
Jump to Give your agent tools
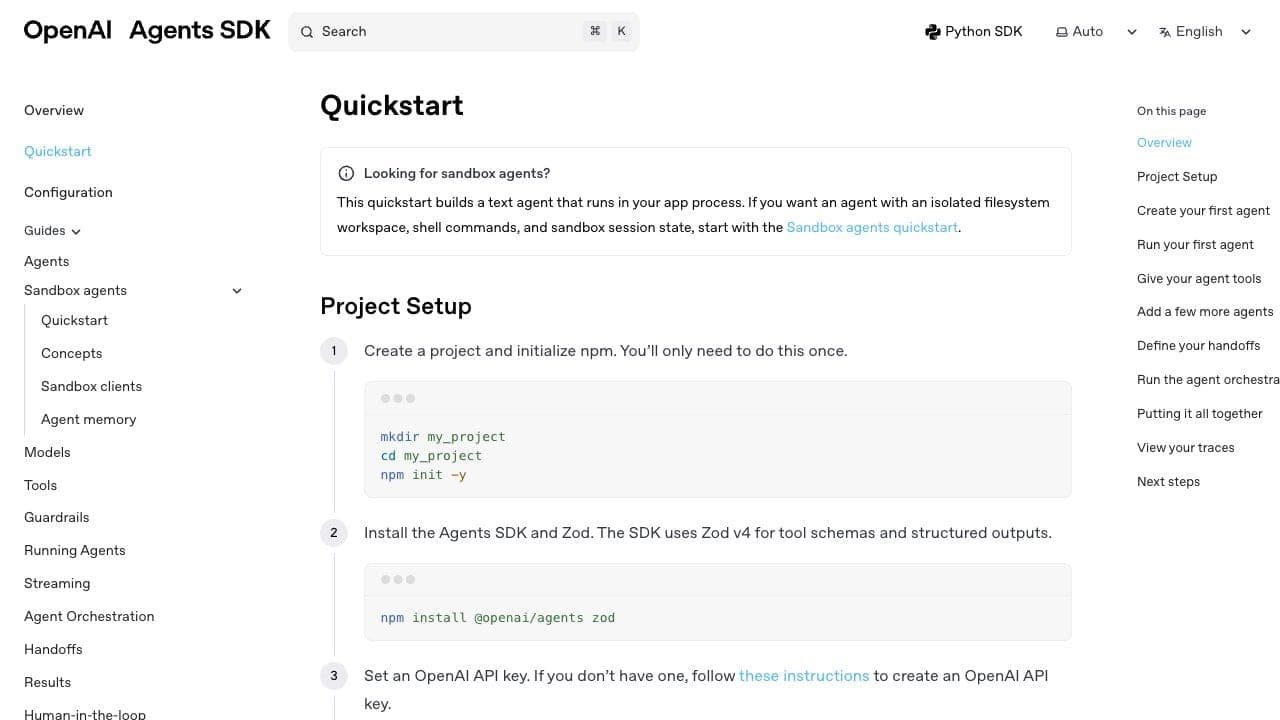click(1199, 279)
